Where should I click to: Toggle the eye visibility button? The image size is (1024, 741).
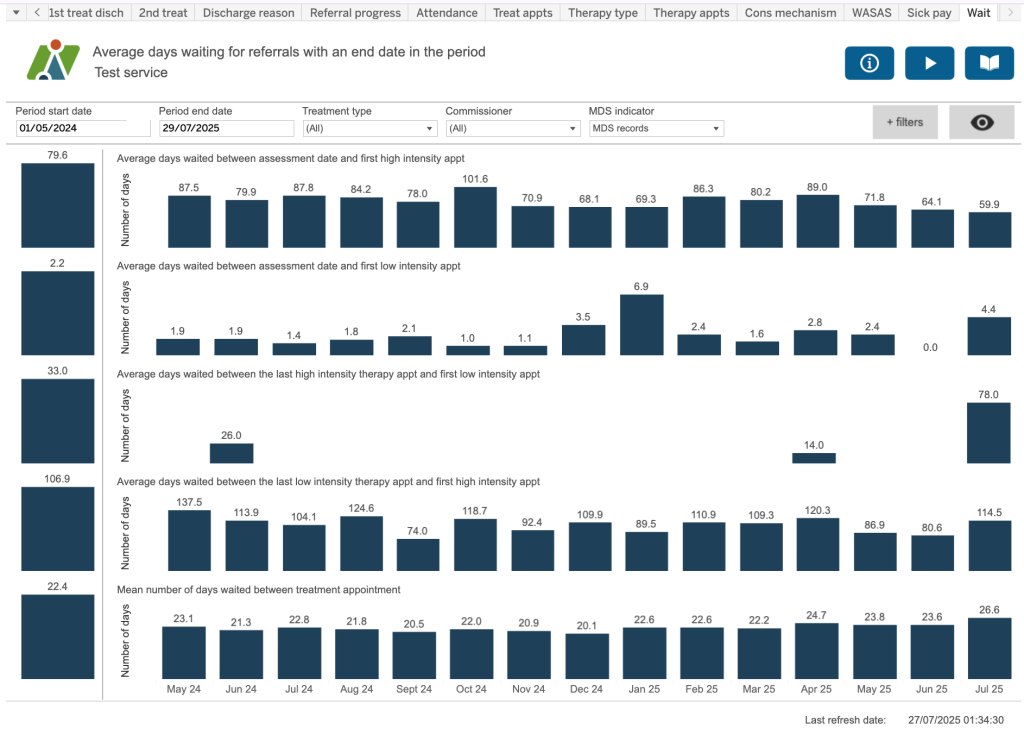[982, 122]
